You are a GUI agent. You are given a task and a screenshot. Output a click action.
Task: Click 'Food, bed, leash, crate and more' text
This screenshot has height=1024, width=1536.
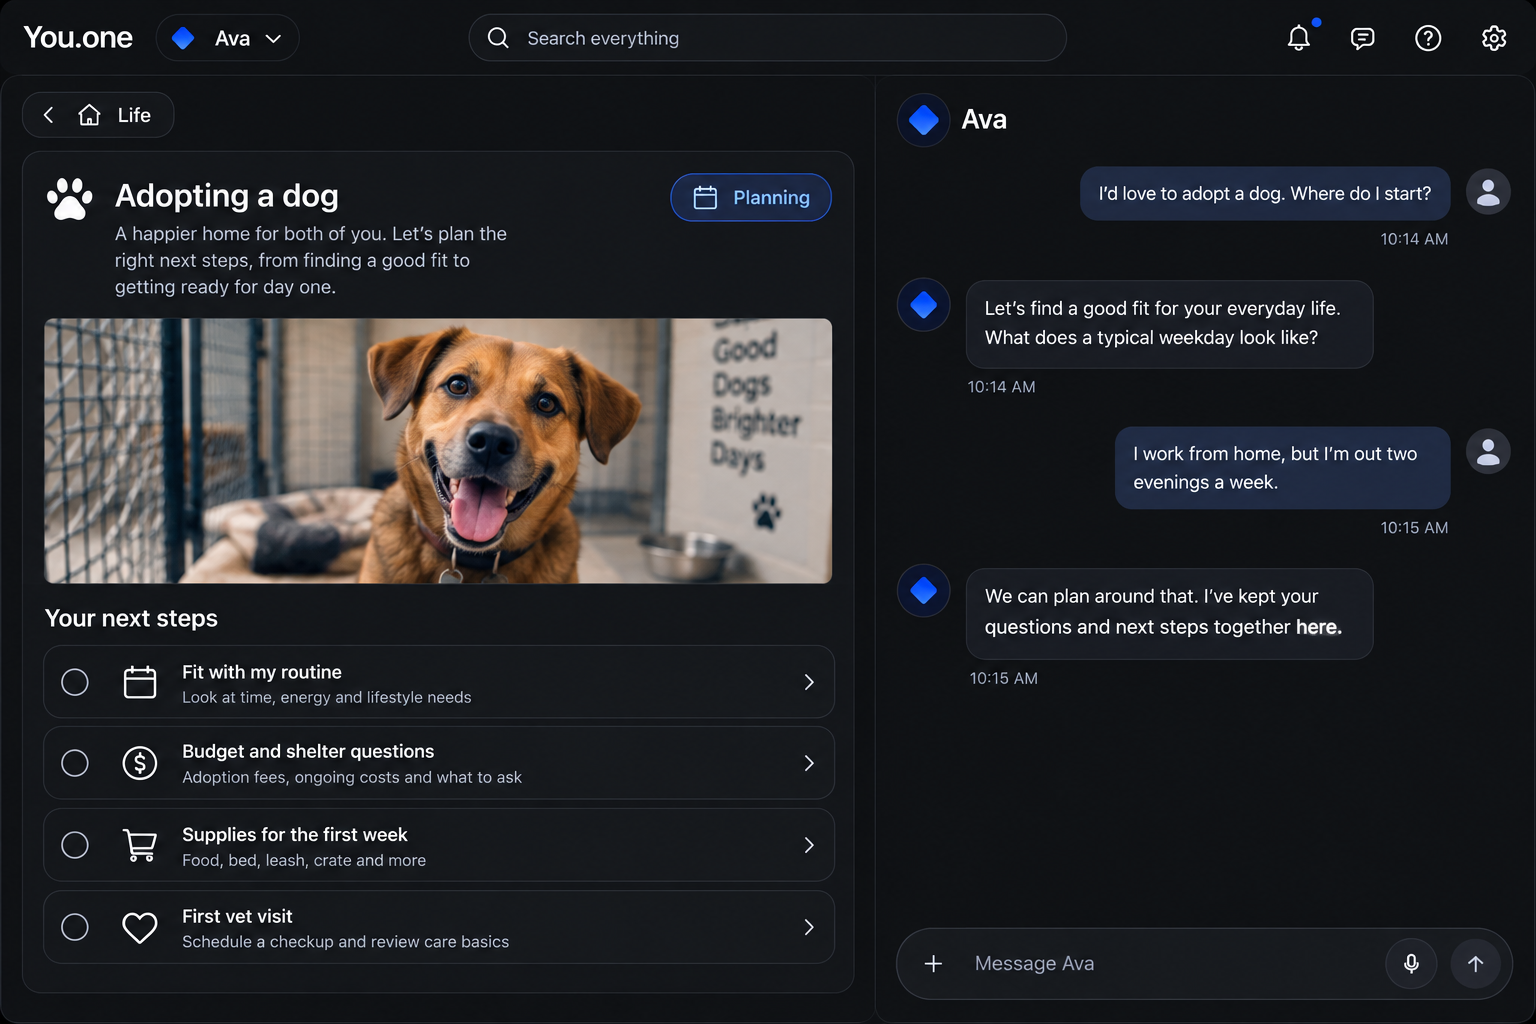304,860
